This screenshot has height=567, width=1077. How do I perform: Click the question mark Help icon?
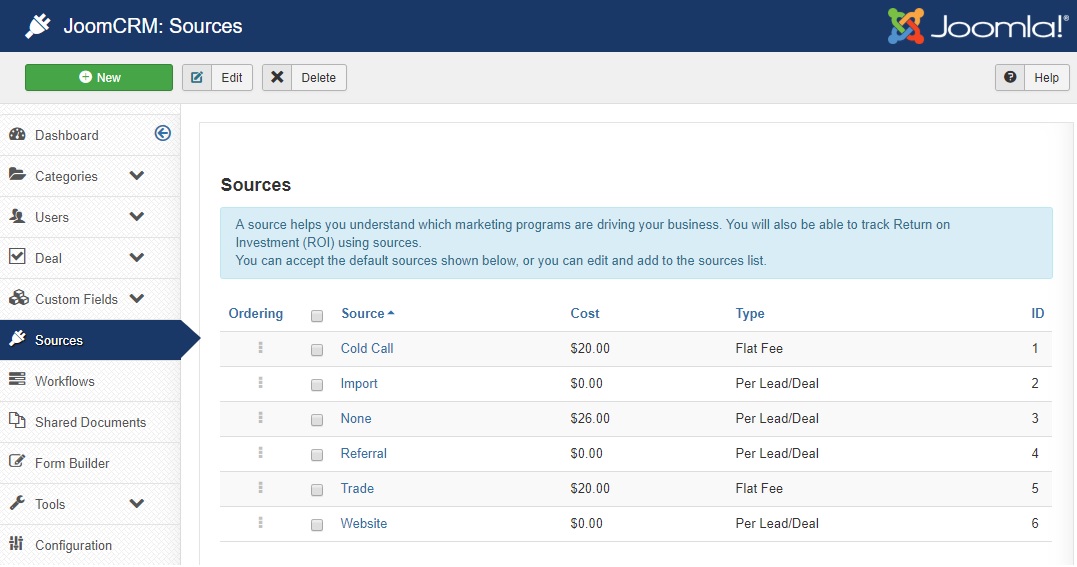[x=1010, y=78]
